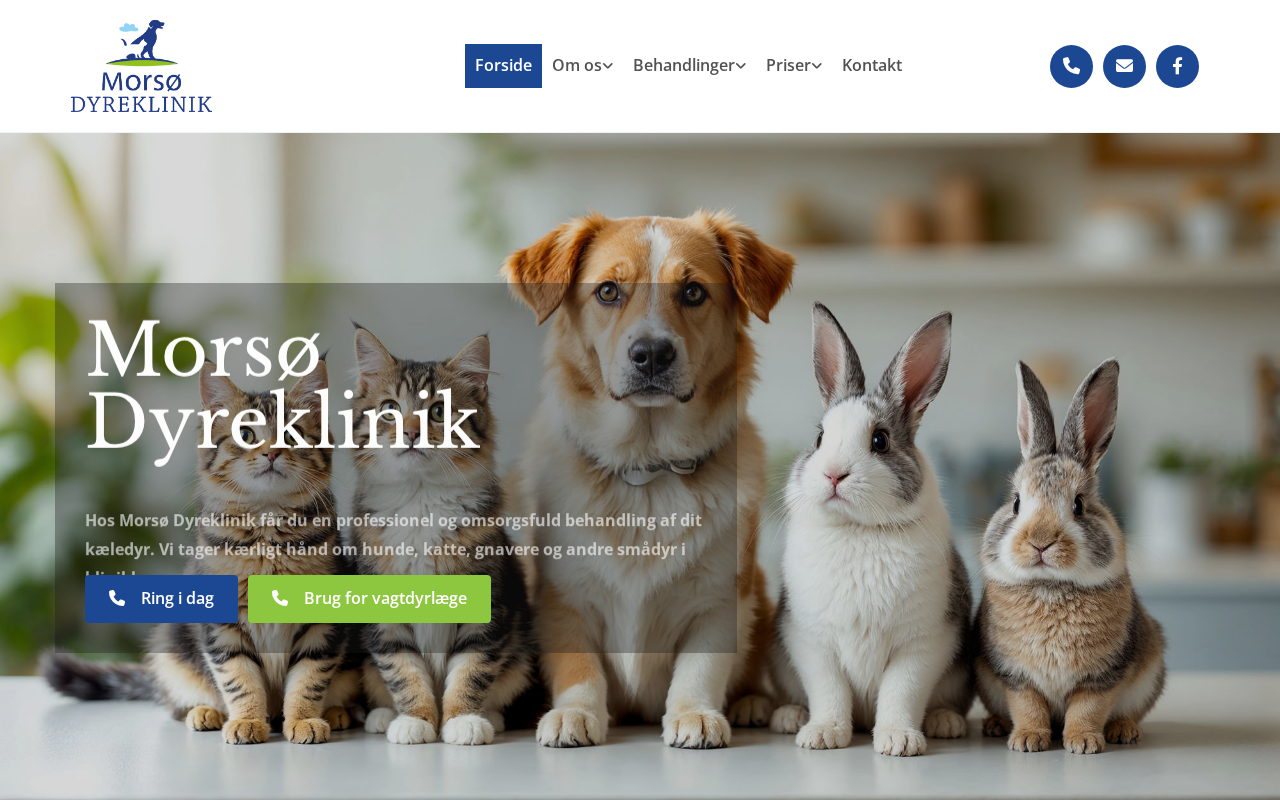Open the Facebook icon in header

pos(1177,66)
